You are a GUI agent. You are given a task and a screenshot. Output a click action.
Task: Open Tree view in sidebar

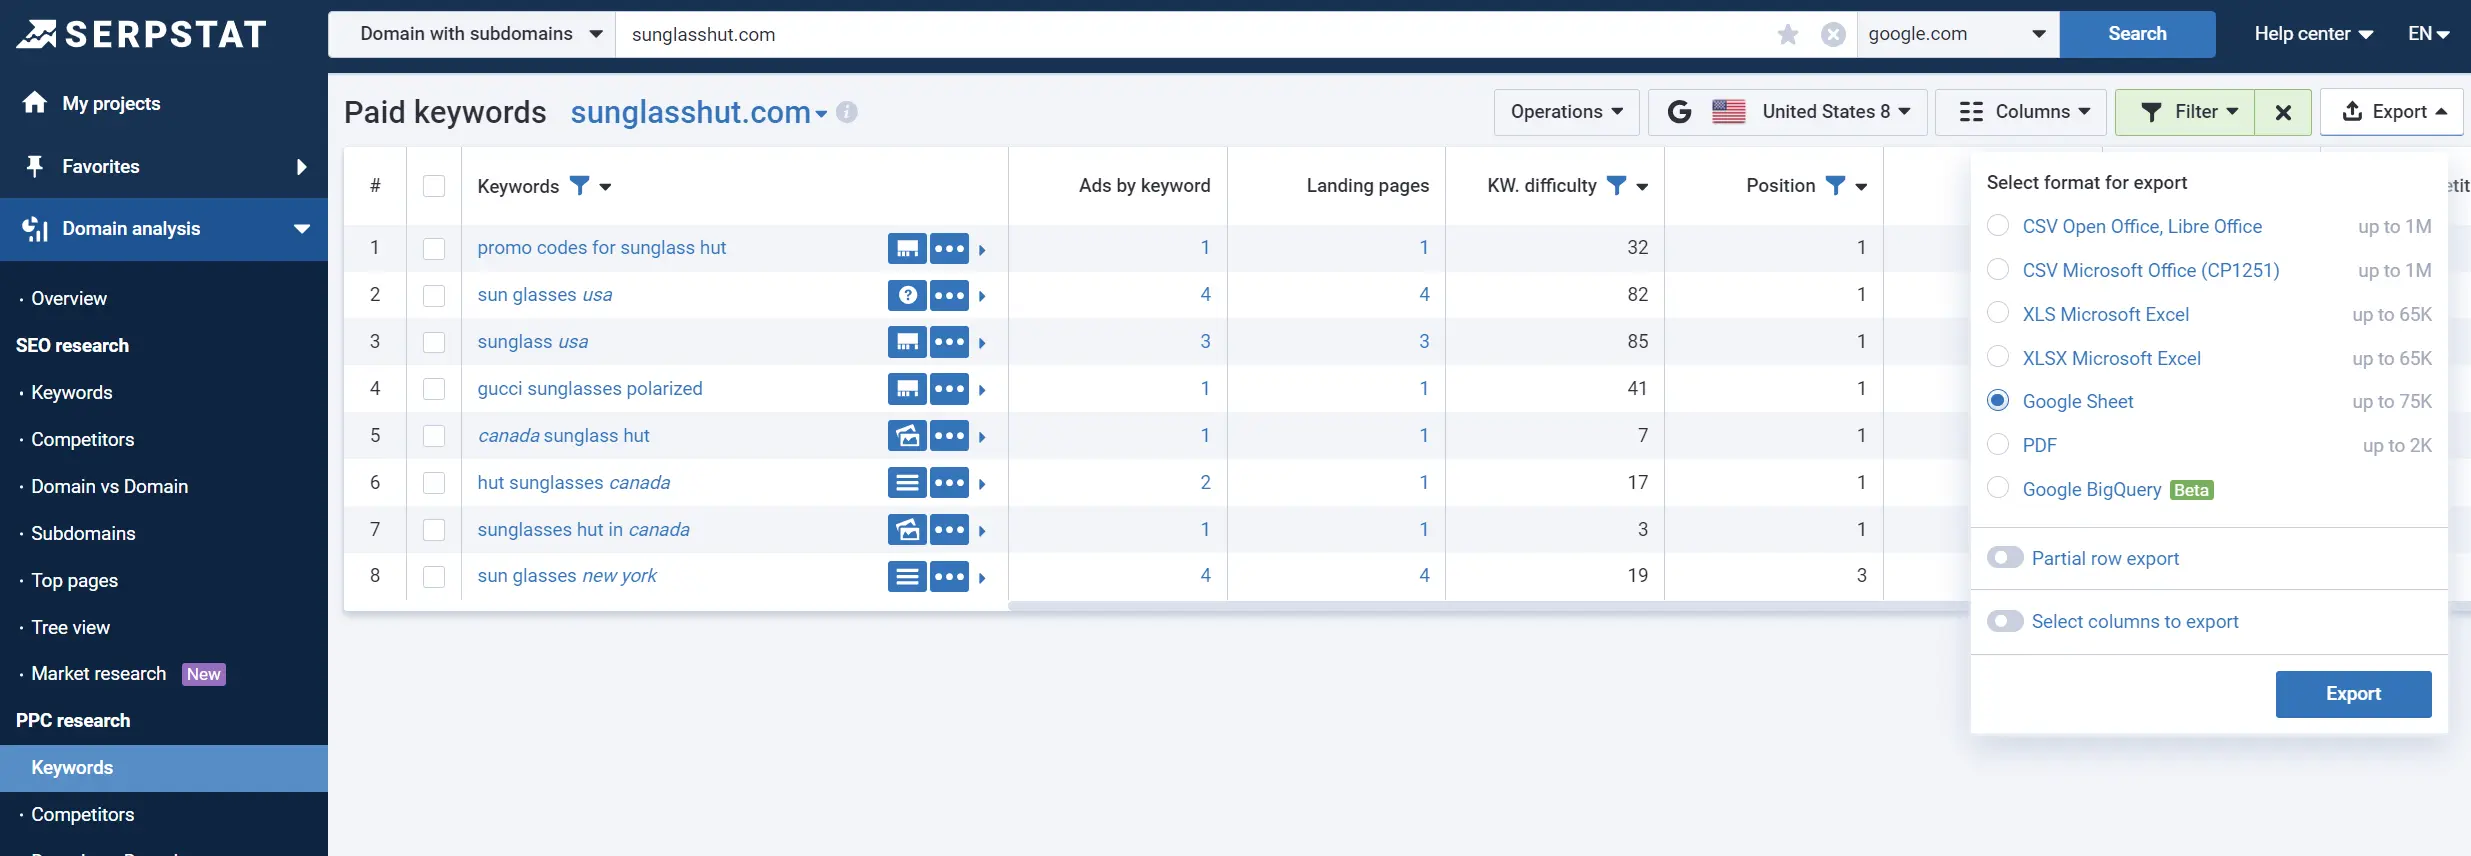click(70, 627)
